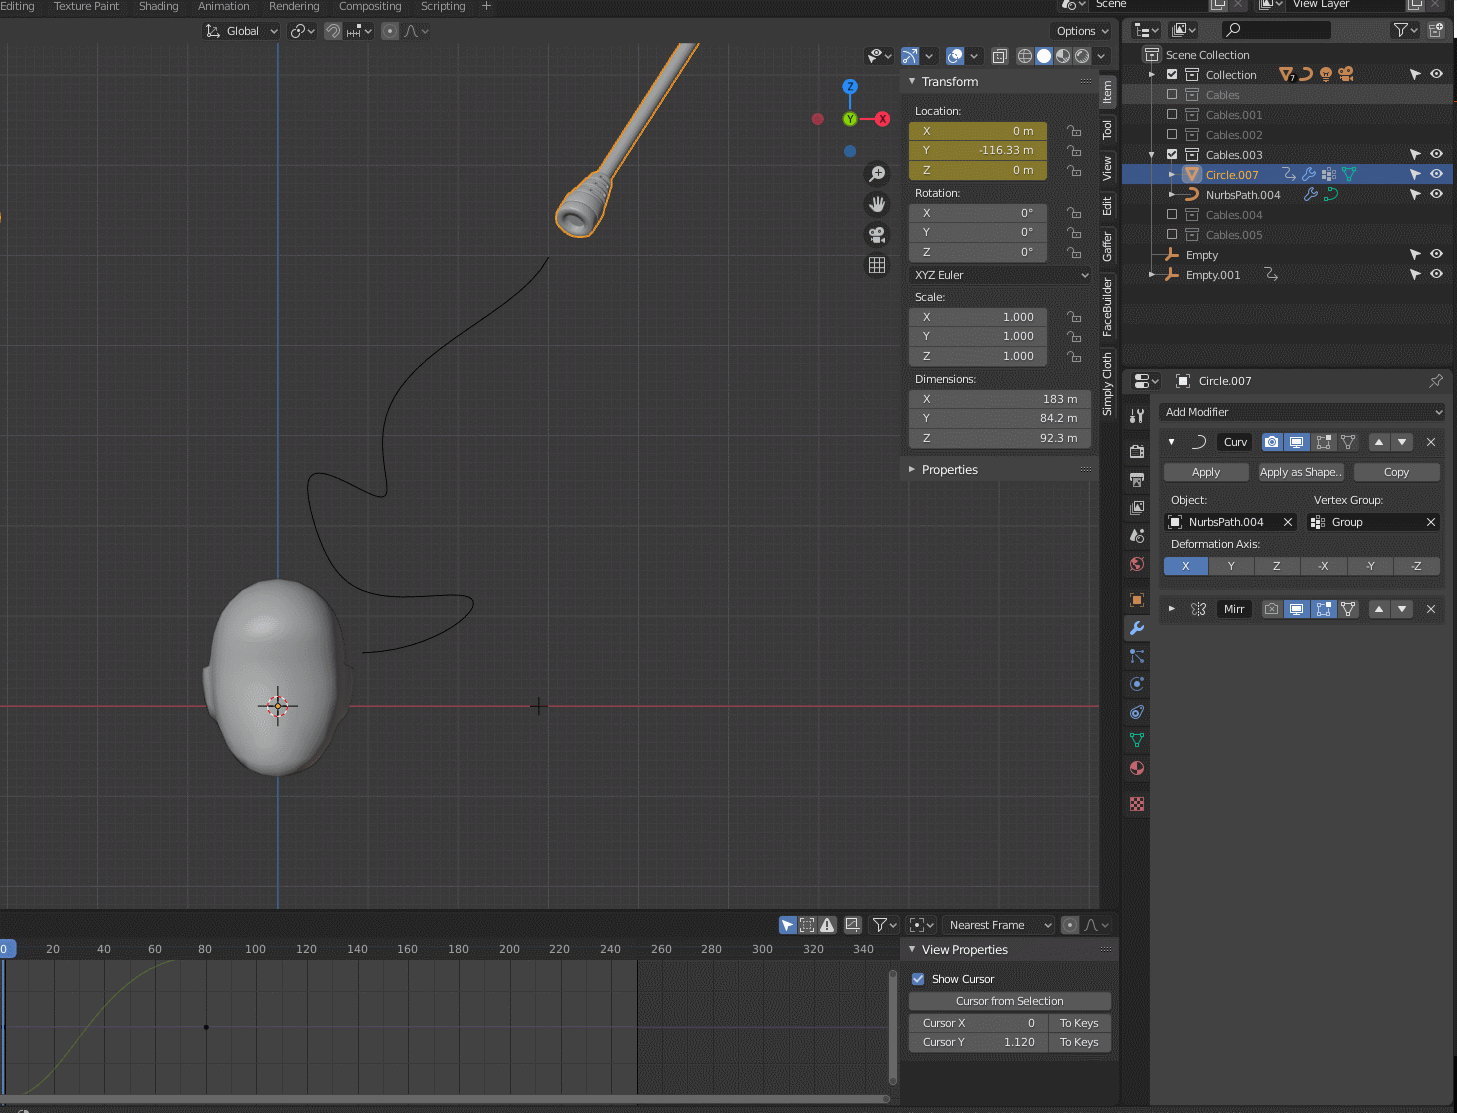The height and width of the screenshot is (1113, 1457).
Task: Open the Modifiers wrench properties tab
Action: (1137, 628)
